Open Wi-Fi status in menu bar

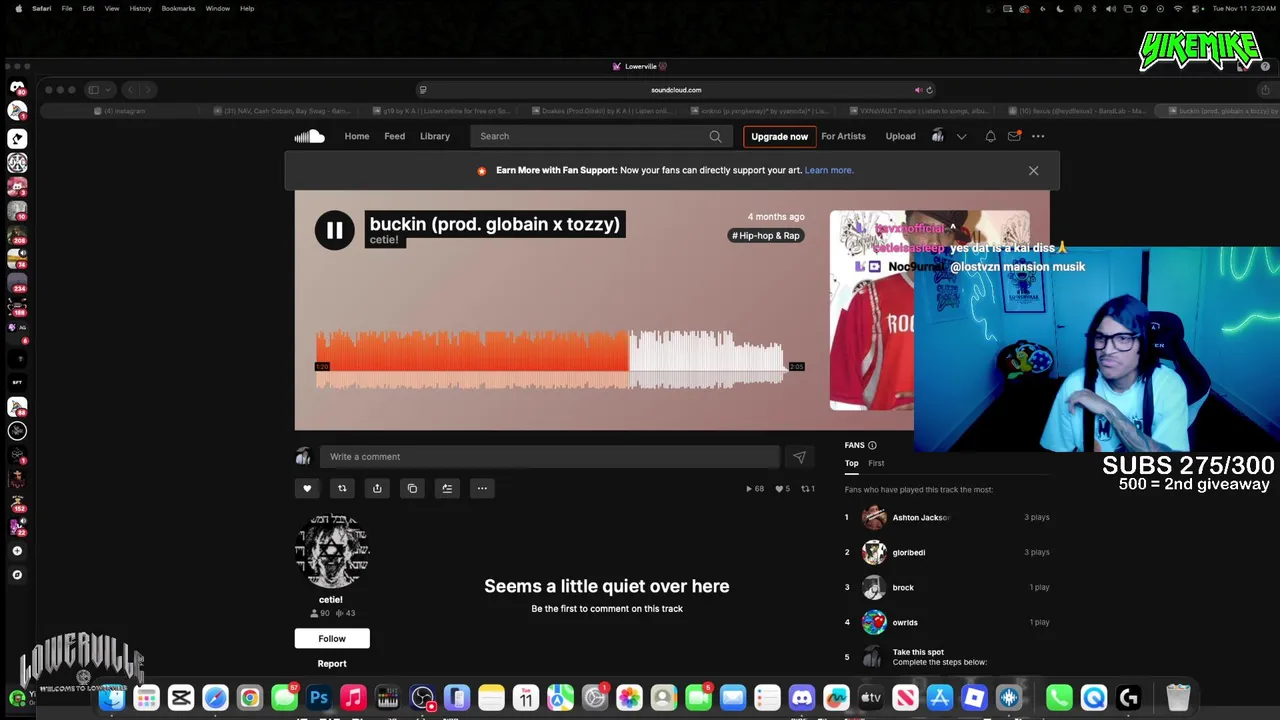pos(1177,8)
